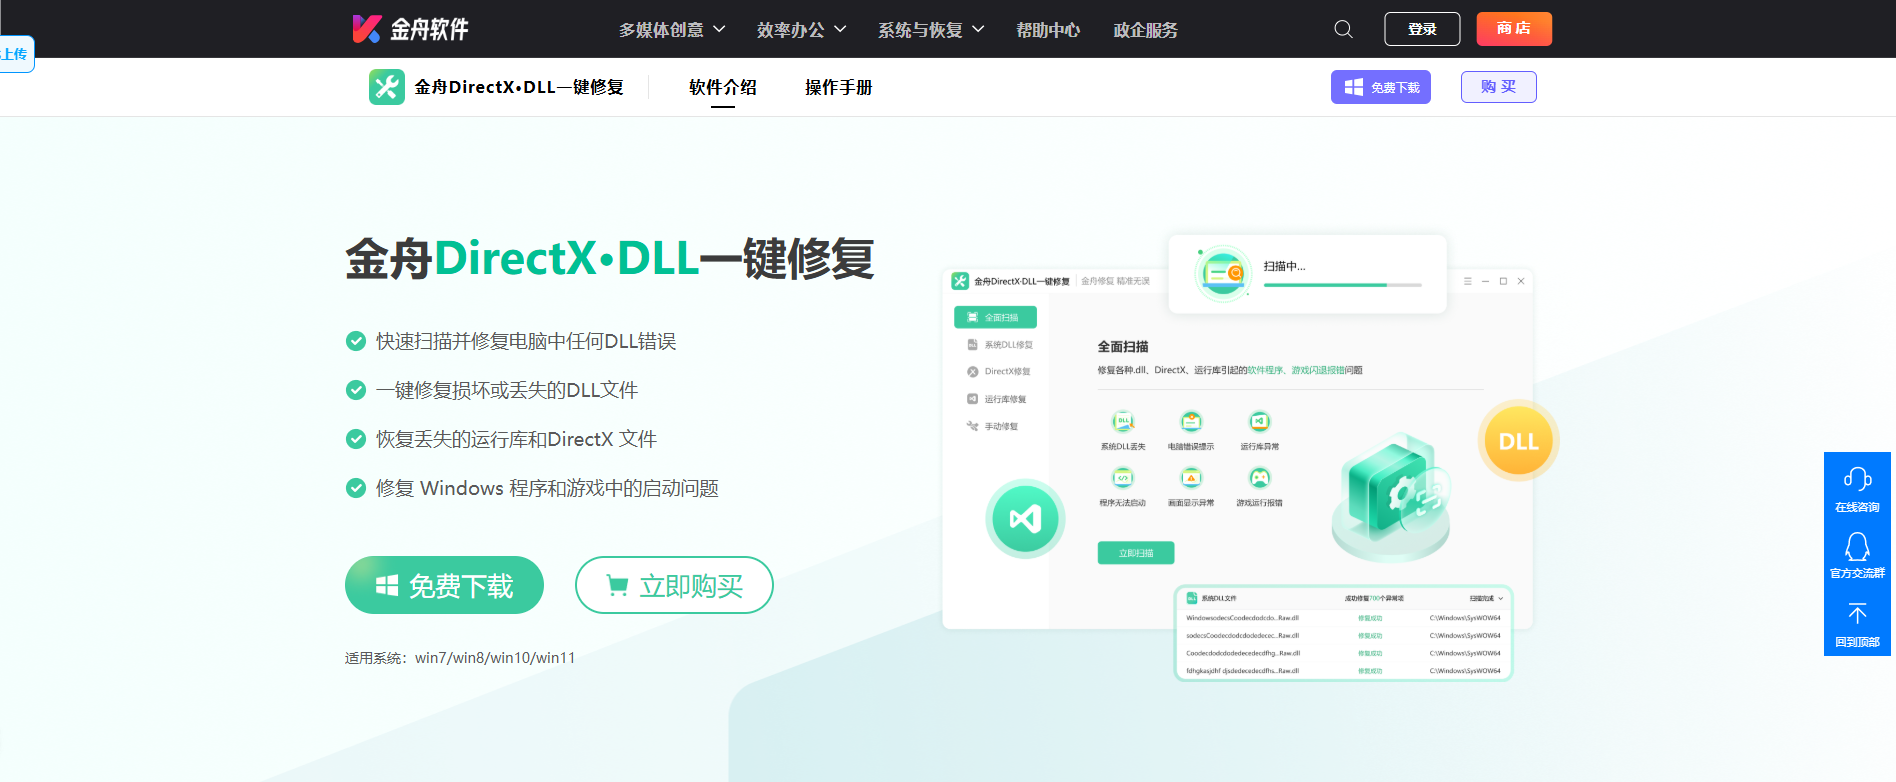Viewport: 1896px width, 782px height.
Task: Expand the 扫描完成 dropdown in the results card
Action: pos(1486,598)
